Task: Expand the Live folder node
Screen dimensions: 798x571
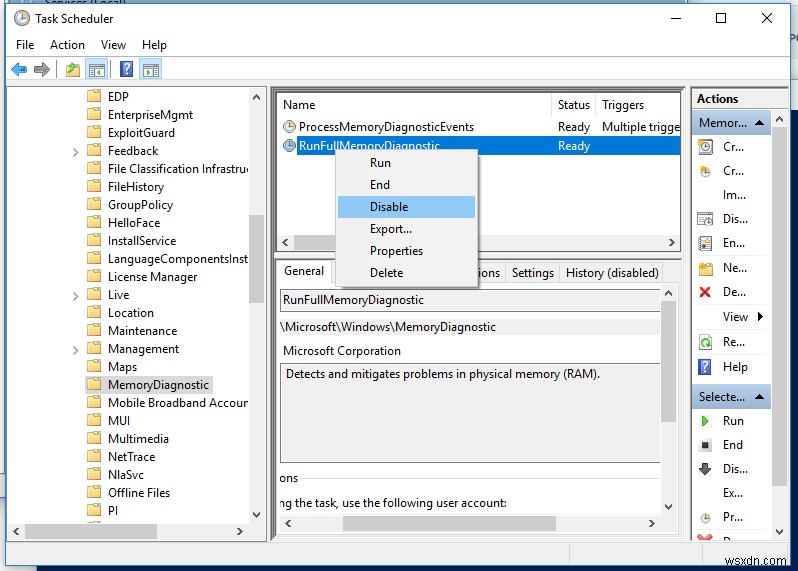Action: point(75,296)
